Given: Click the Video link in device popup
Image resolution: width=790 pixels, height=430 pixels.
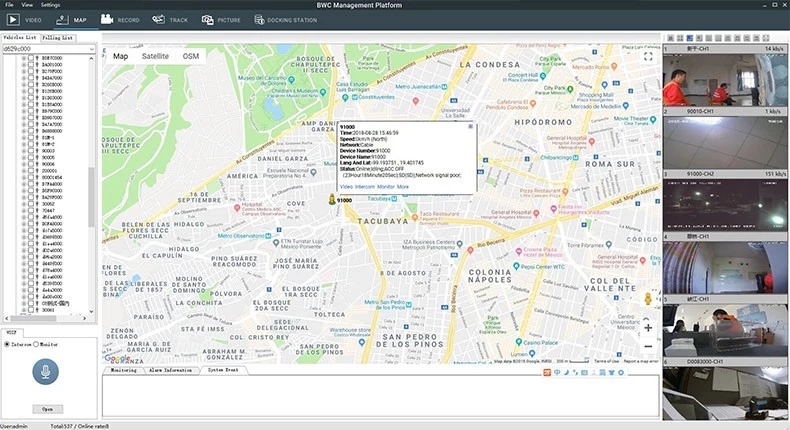Looking at the screenshot, I should pos(346,187).
